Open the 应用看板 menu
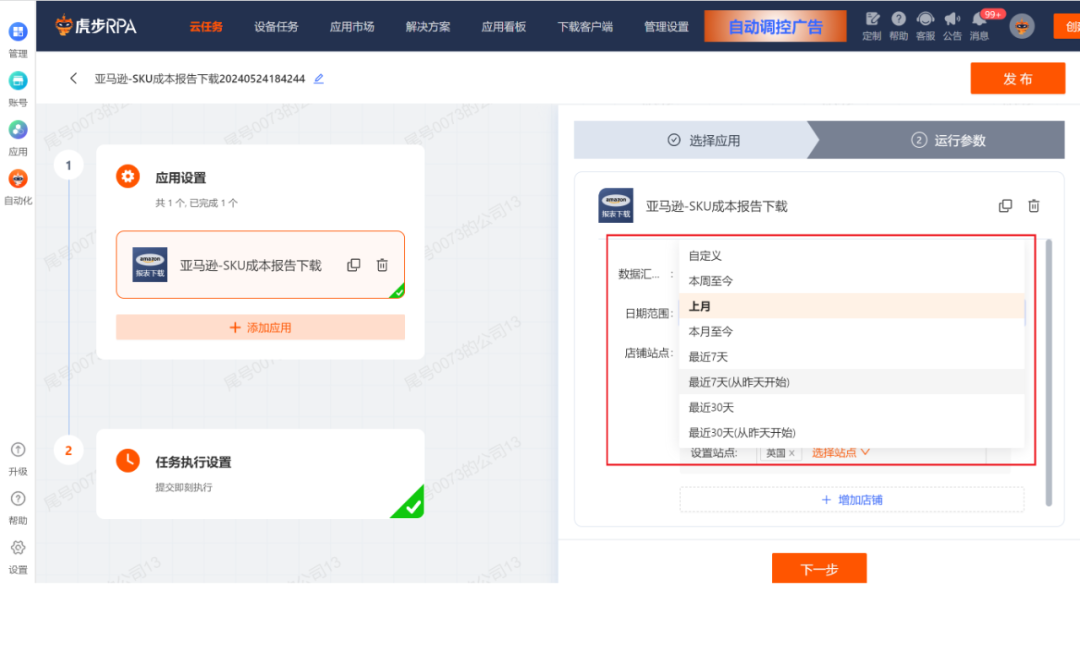The width and height of the screenshot is (1080, 671). (x=503, y=27)
